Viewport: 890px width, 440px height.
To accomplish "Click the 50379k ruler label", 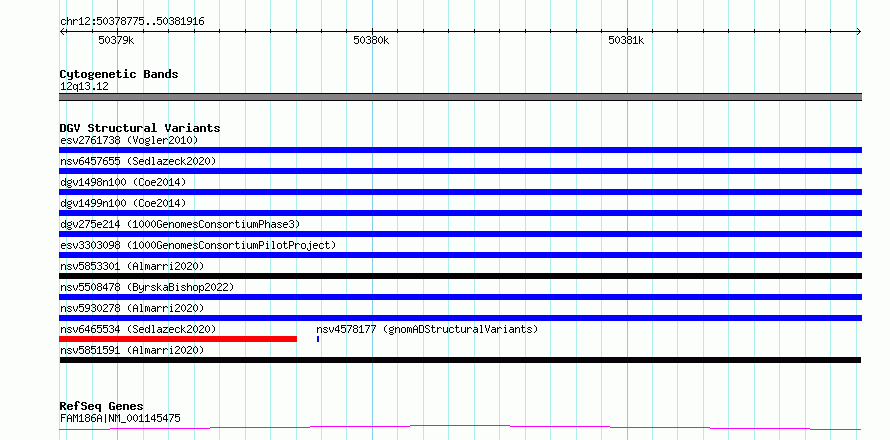I will click(x=116, y=40).
